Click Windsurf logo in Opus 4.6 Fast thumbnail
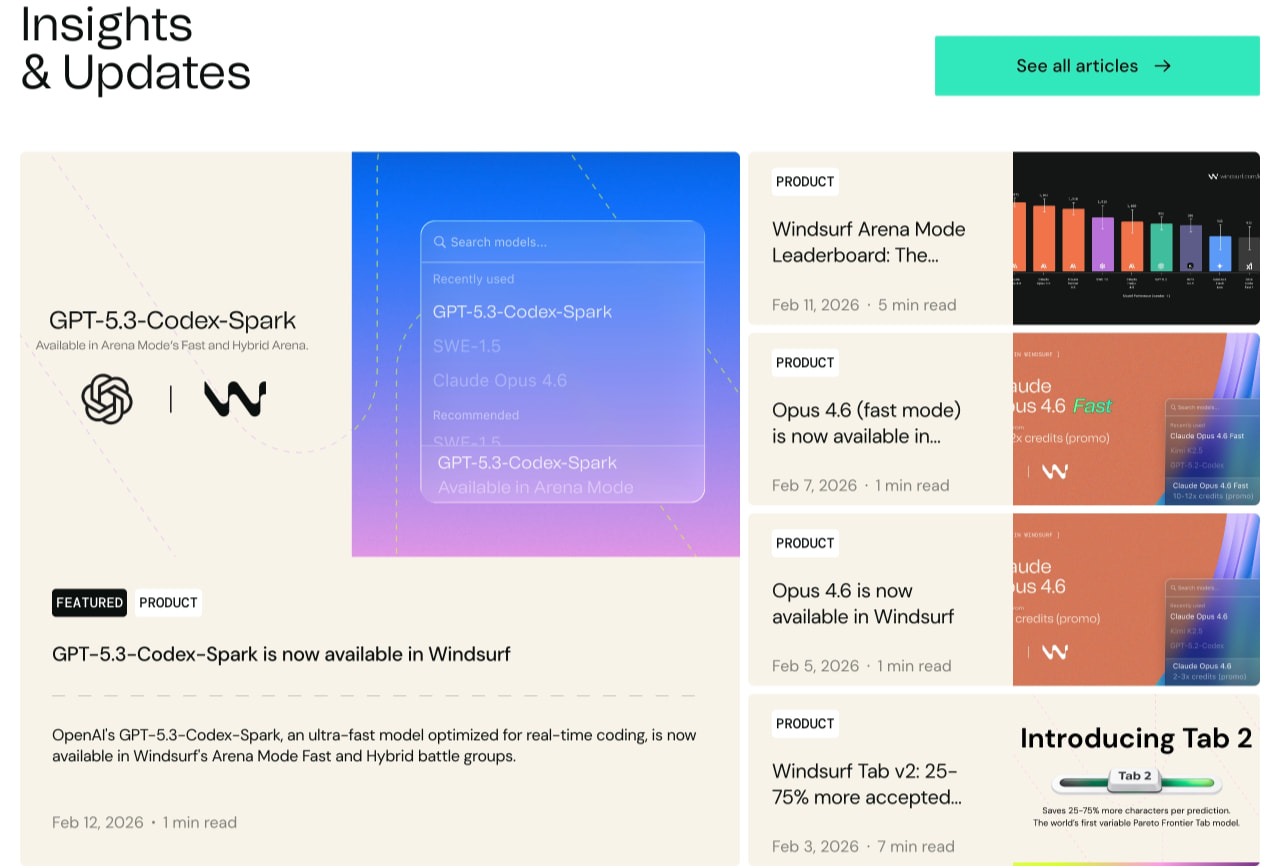 1055,470
